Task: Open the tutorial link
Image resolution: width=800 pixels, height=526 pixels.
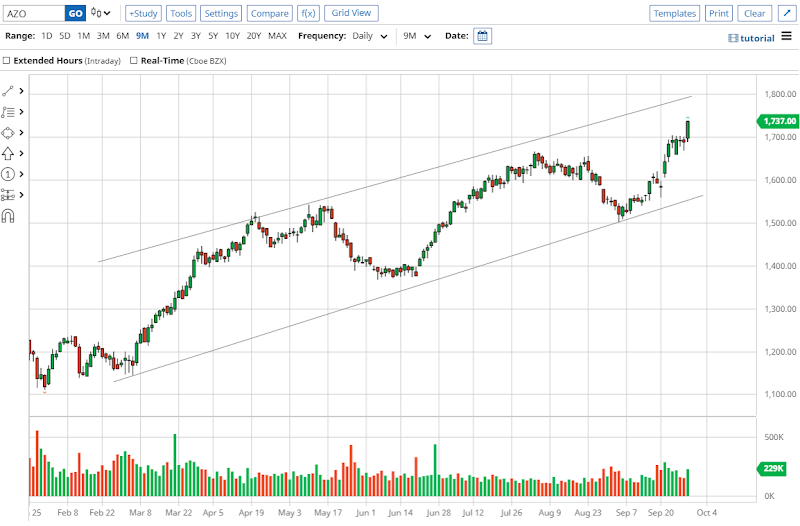Action: pyautogui.click(x=752, y=37)
